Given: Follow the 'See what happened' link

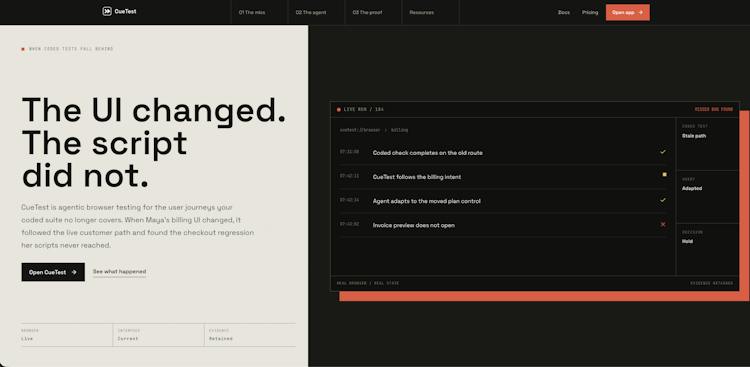Looking at the screenshot, I should point(119,272).
